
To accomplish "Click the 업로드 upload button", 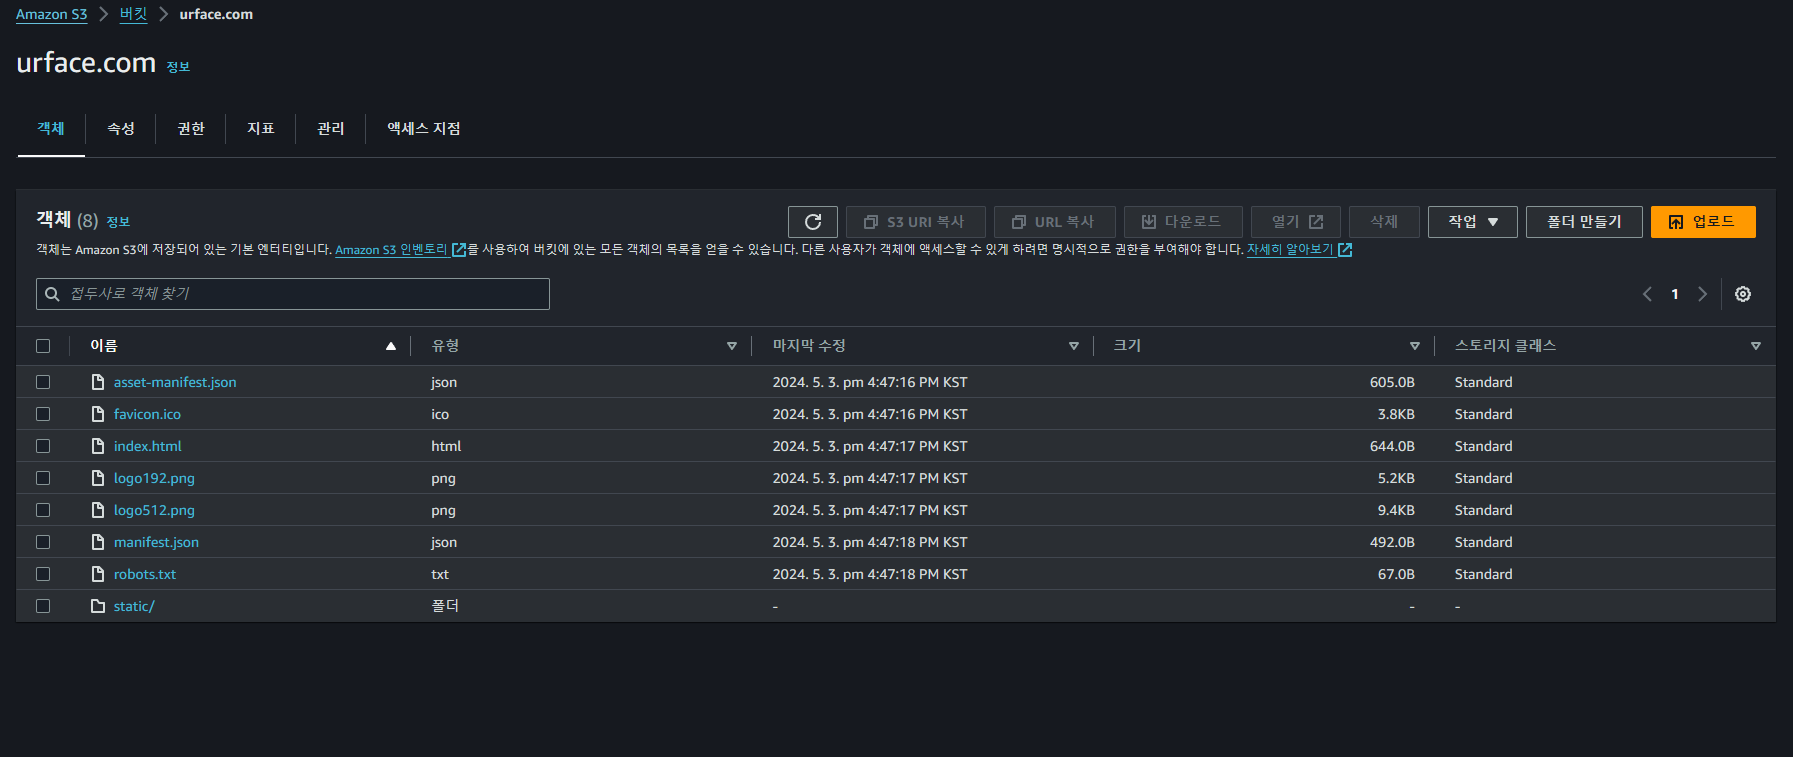I will click(x=1703, y=222).
